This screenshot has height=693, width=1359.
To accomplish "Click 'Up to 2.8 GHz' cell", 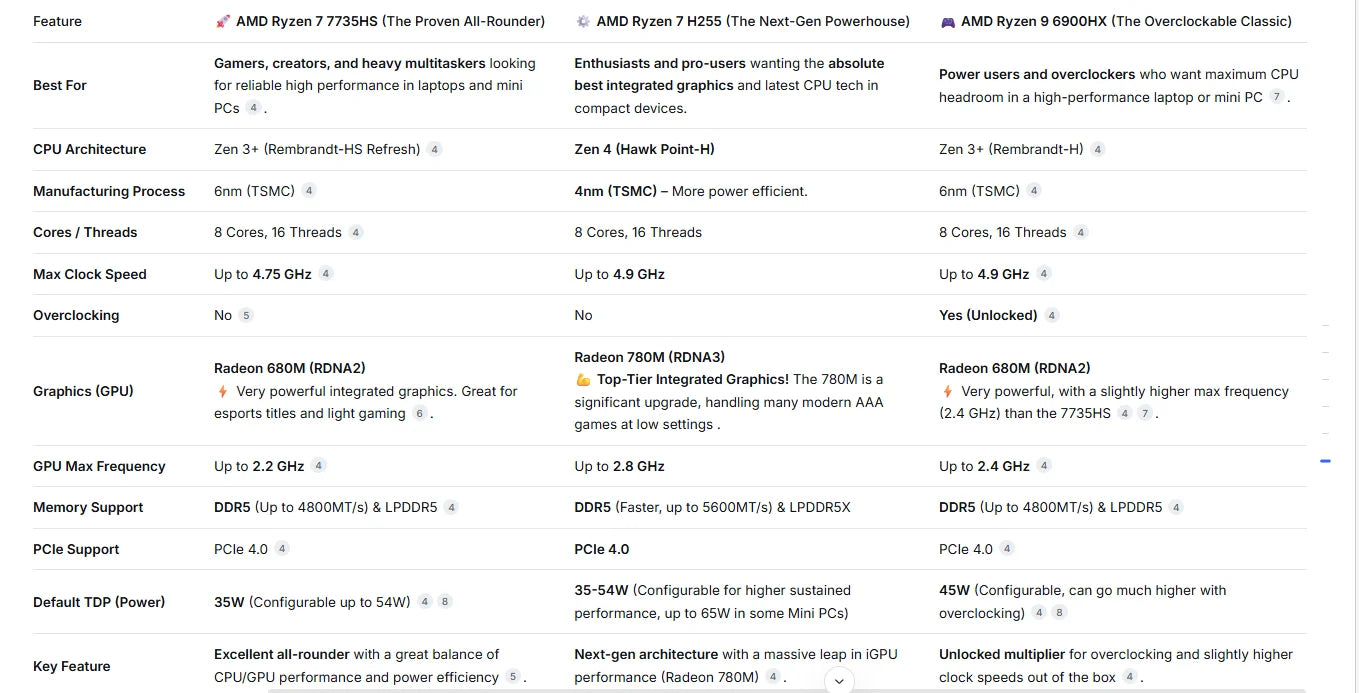I will point(619,466).
